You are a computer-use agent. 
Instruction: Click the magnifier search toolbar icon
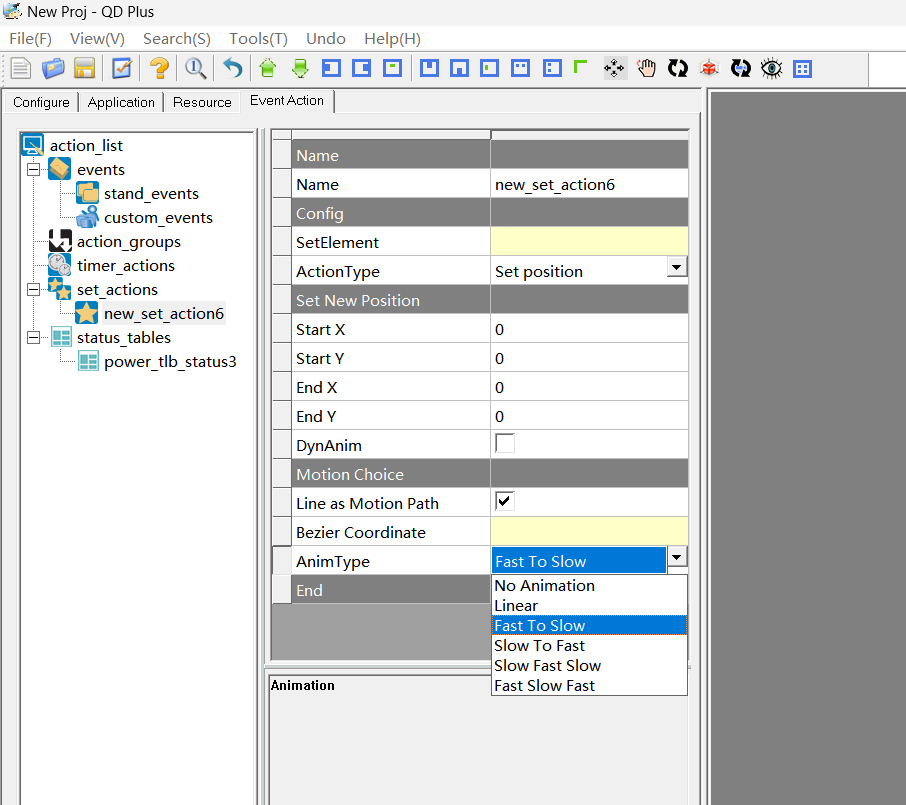(x=195, y=68)
